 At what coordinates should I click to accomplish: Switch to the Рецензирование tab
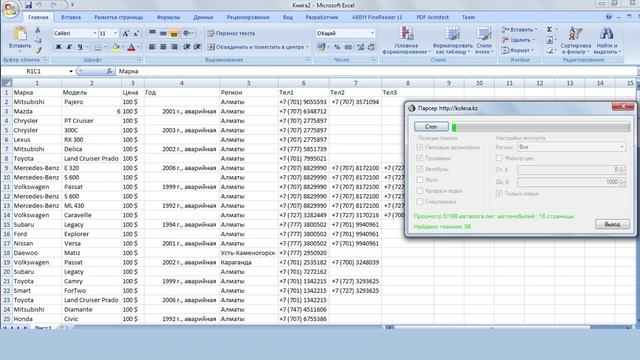pyautogui.click(x=248, y=17)
